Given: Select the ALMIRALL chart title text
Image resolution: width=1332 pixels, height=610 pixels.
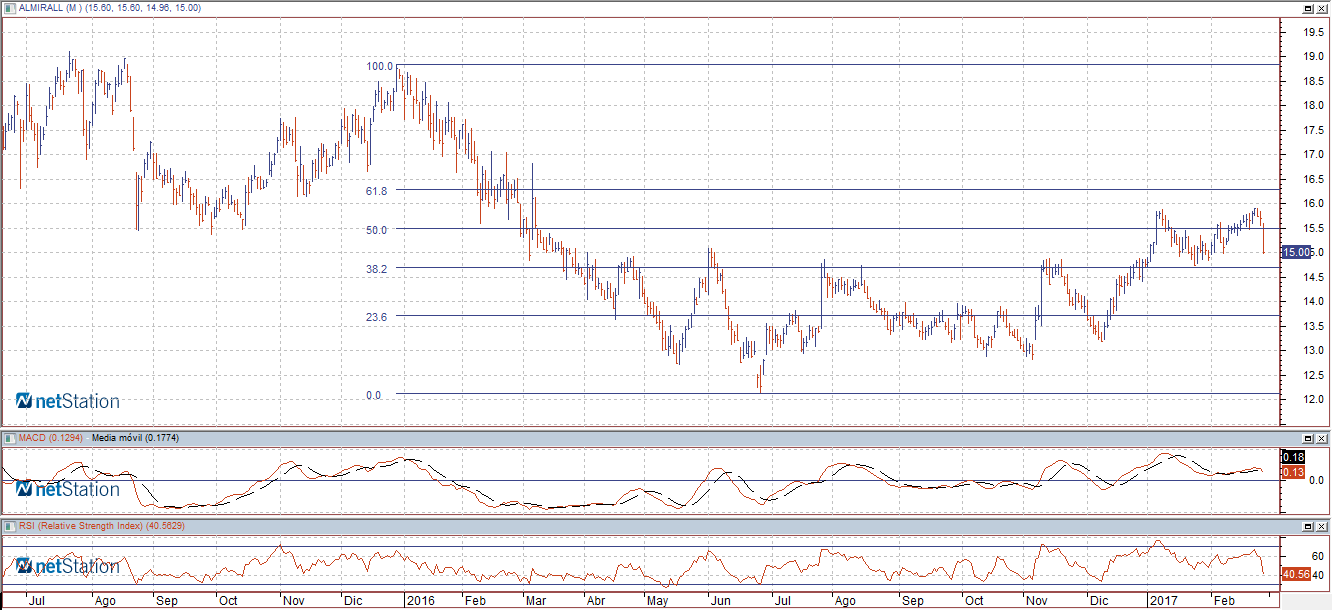Looking at the screenshot, I should click(110, 8).
